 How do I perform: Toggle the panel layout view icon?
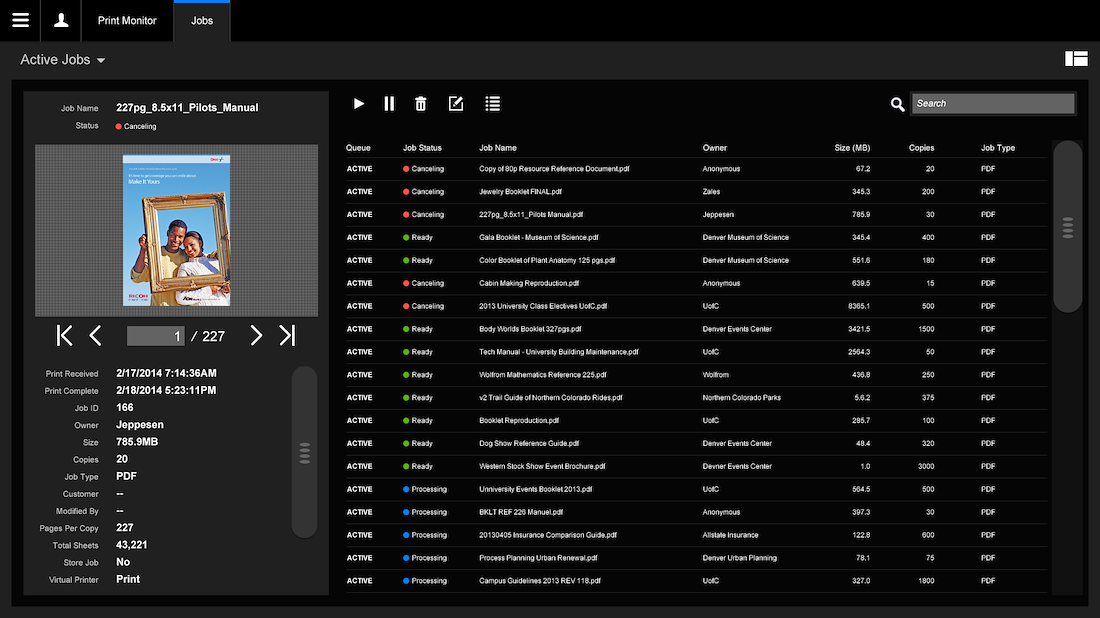1076,59
